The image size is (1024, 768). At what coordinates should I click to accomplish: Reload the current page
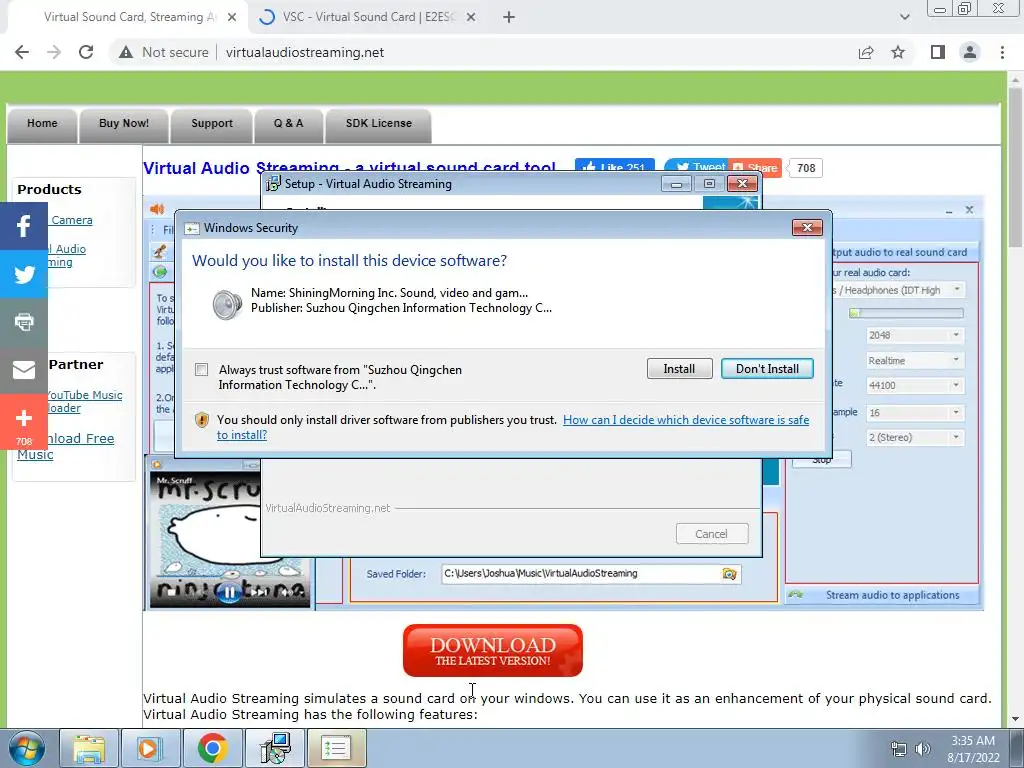pyautogui.click(x=86, y=52)
